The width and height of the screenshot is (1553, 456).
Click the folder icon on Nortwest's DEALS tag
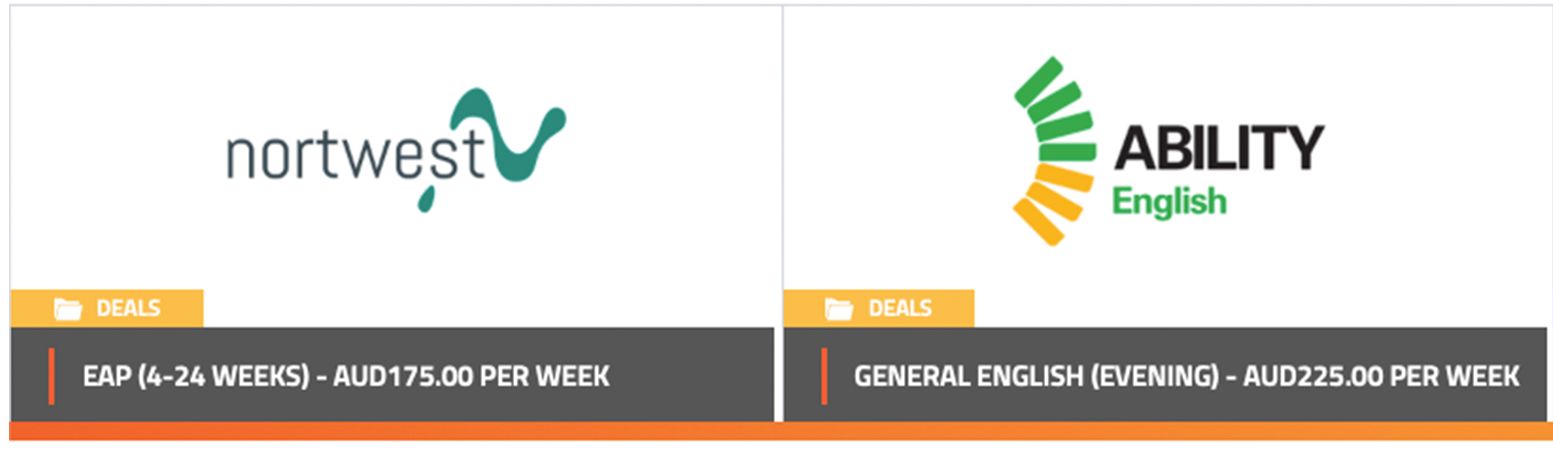pyautogui.click(x=67, y=309)
